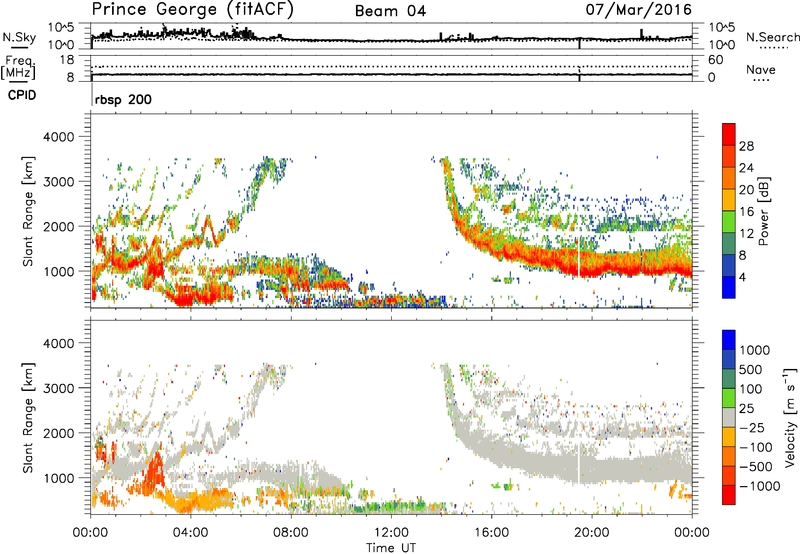The image size is (800, 554).
Task: Click the '25' velocity color bar value
Action: coord(746,408)
